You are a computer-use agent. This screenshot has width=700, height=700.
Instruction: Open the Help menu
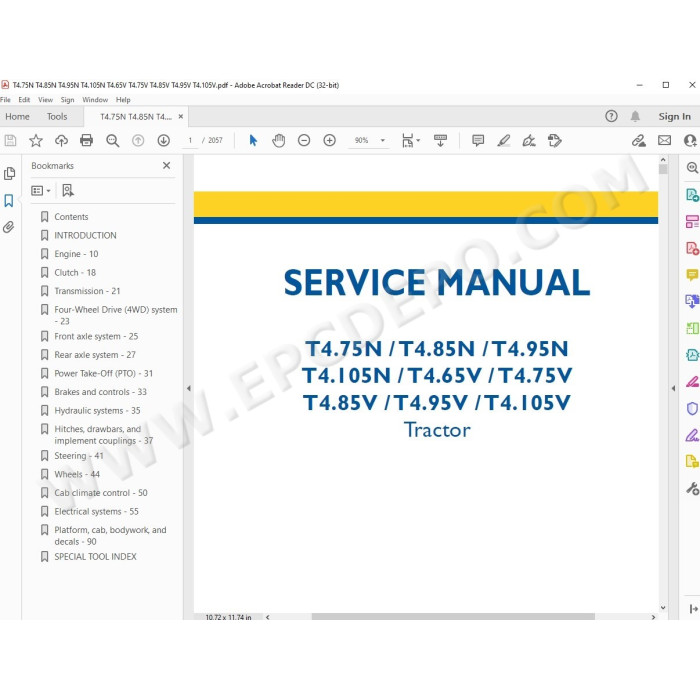(123, 100)
